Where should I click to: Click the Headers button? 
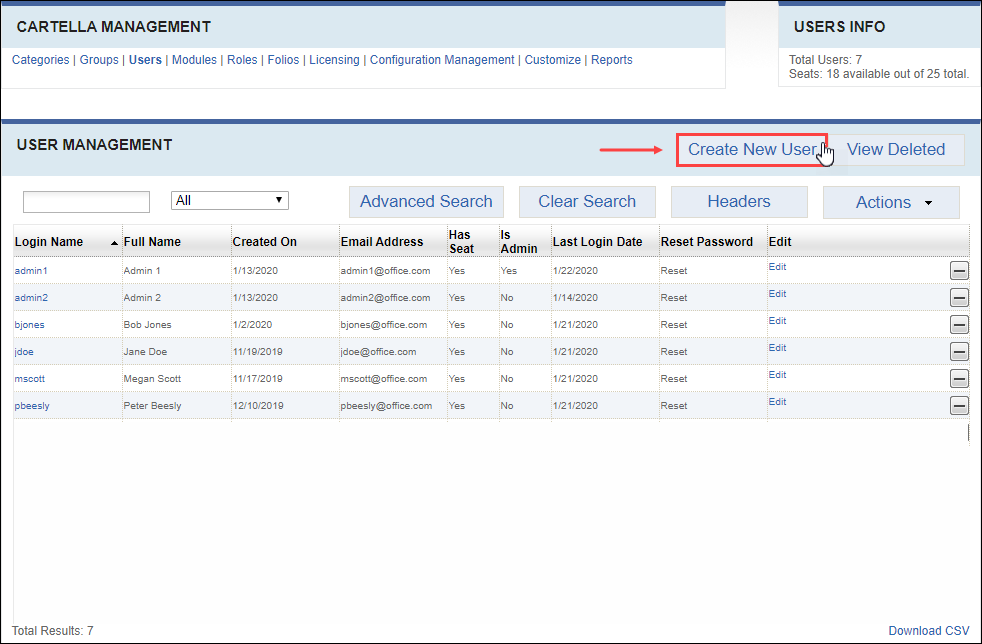(x=739, y=202)
